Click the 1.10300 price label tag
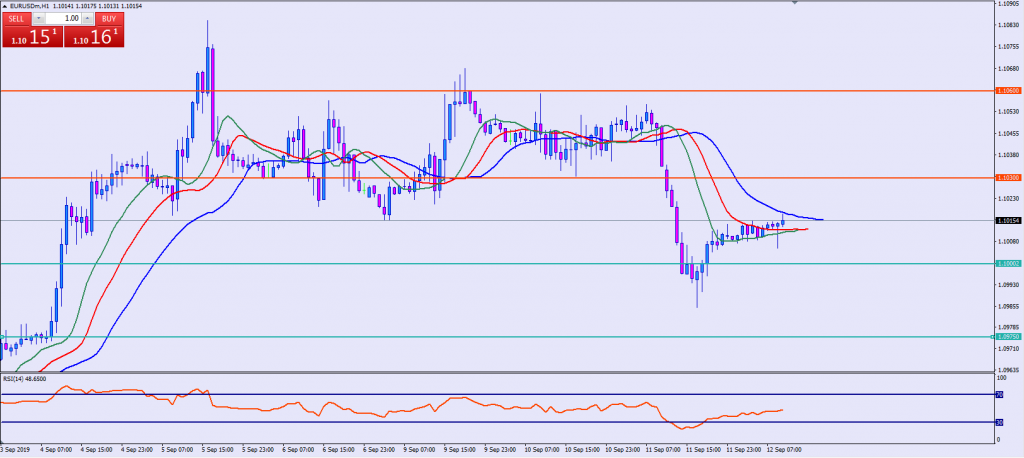Image resolution: width=1024 pixels, height=458 pixels. tap(1008, 178)
